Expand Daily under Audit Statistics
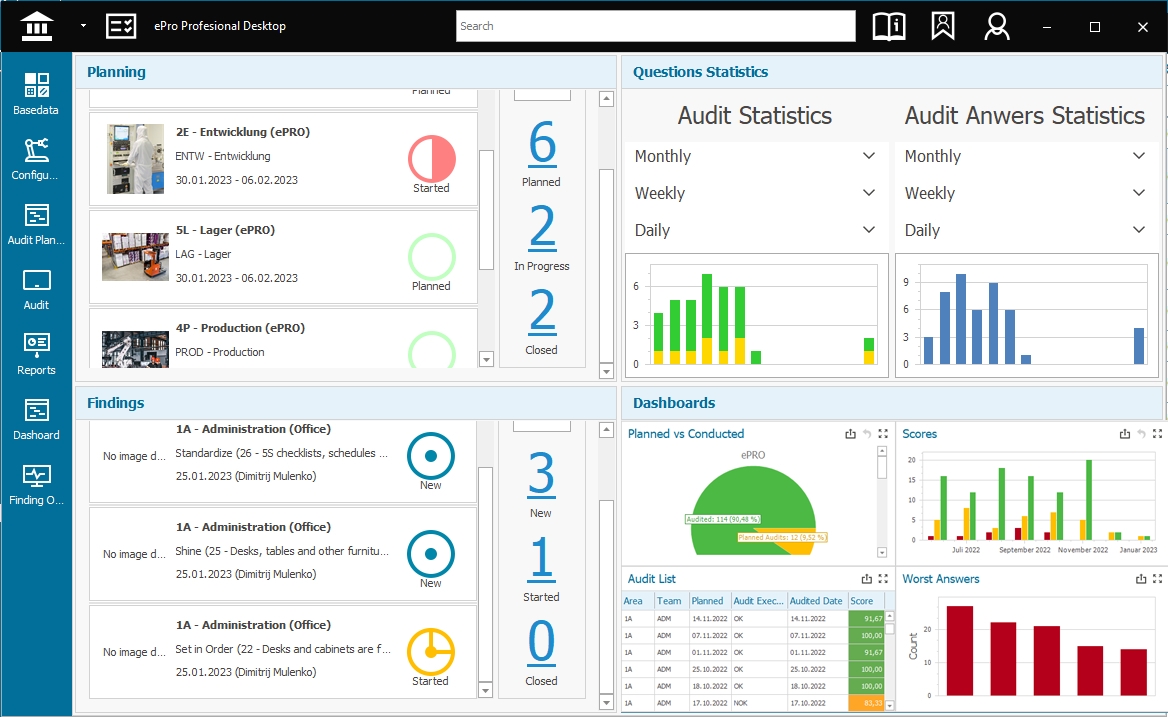This screenshot has height=717, width=1168. [869, 230]
